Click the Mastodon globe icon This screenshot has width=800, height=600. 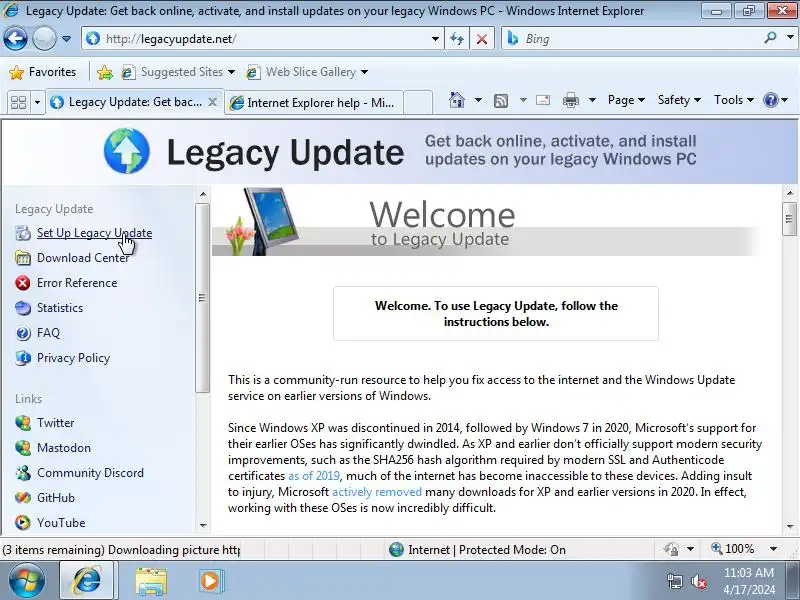23,448
